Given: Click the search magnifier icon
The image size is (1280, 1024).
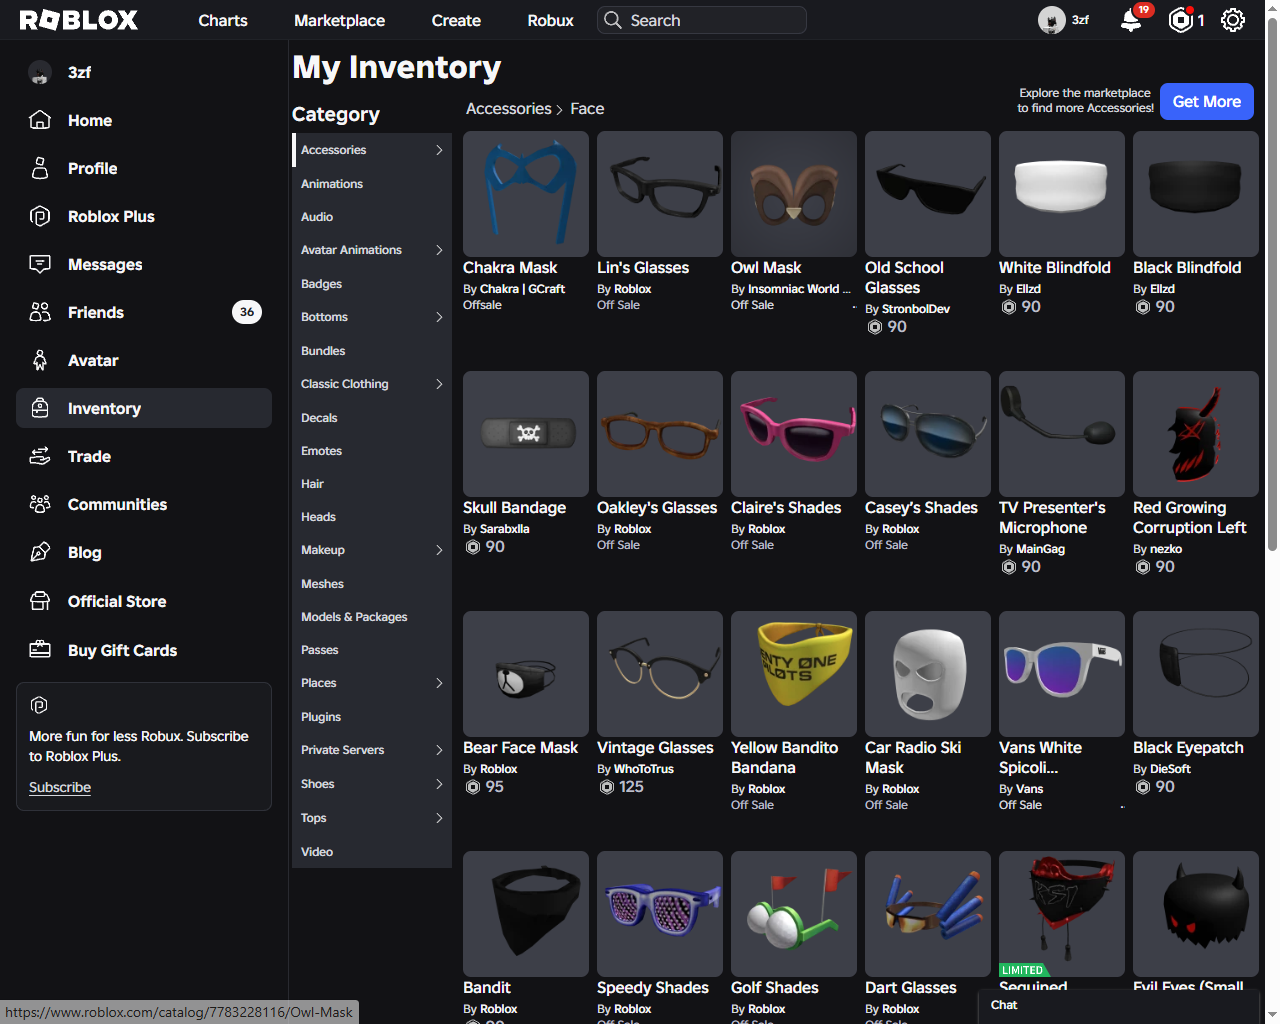Looking at the screenshot, I should (612, 20).
